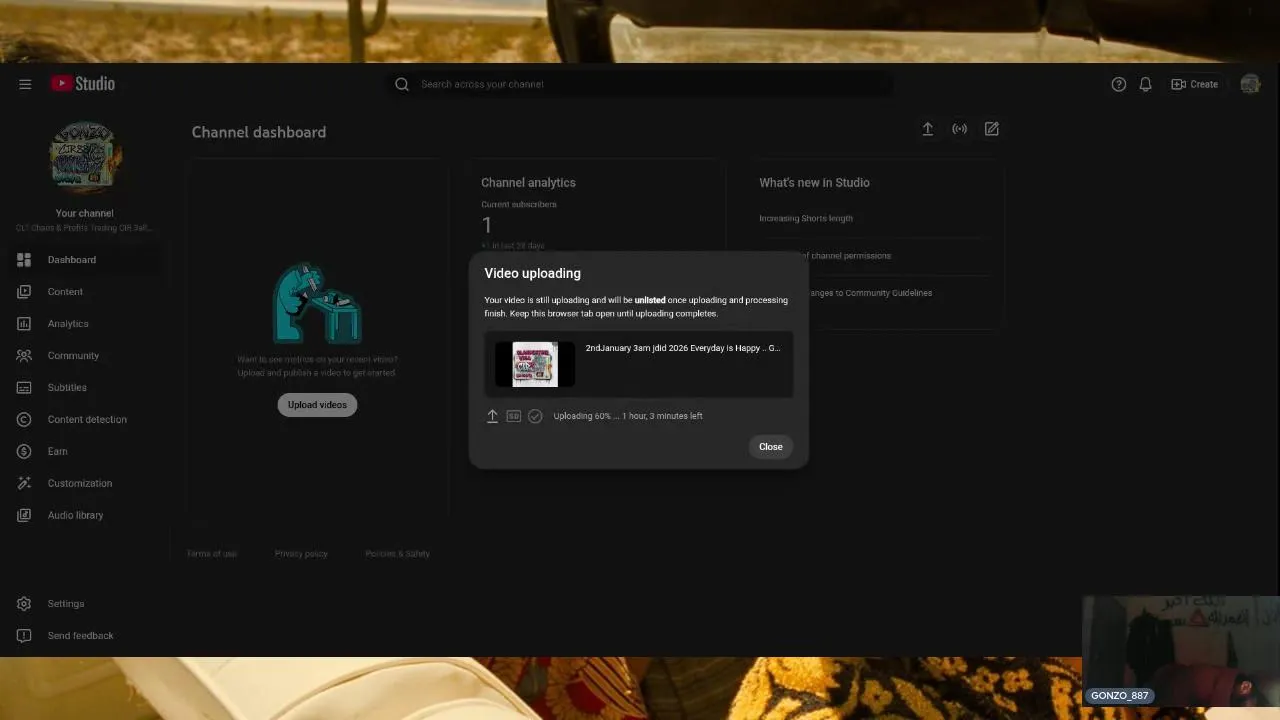The width and height of the screenshot is (1280, 720).
Task: Click the Community Guidelines news item
Action: click(870, 293)
